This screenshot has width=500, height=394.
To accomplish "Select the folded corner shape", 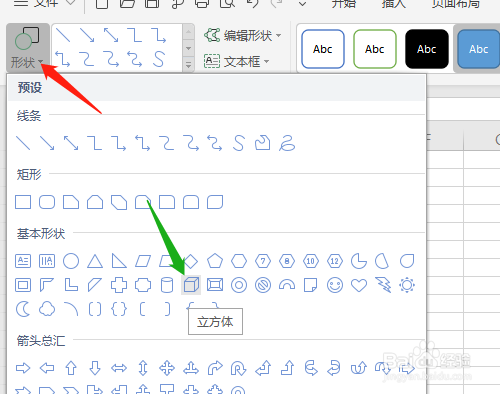I will click(x=311, y=285).
